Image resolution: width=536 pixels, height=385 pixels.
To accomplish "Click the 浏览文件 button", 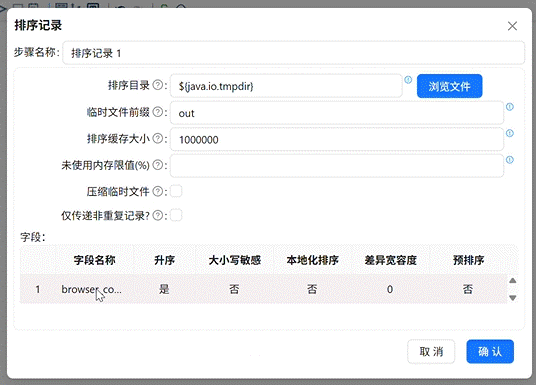I will [449, 86].
